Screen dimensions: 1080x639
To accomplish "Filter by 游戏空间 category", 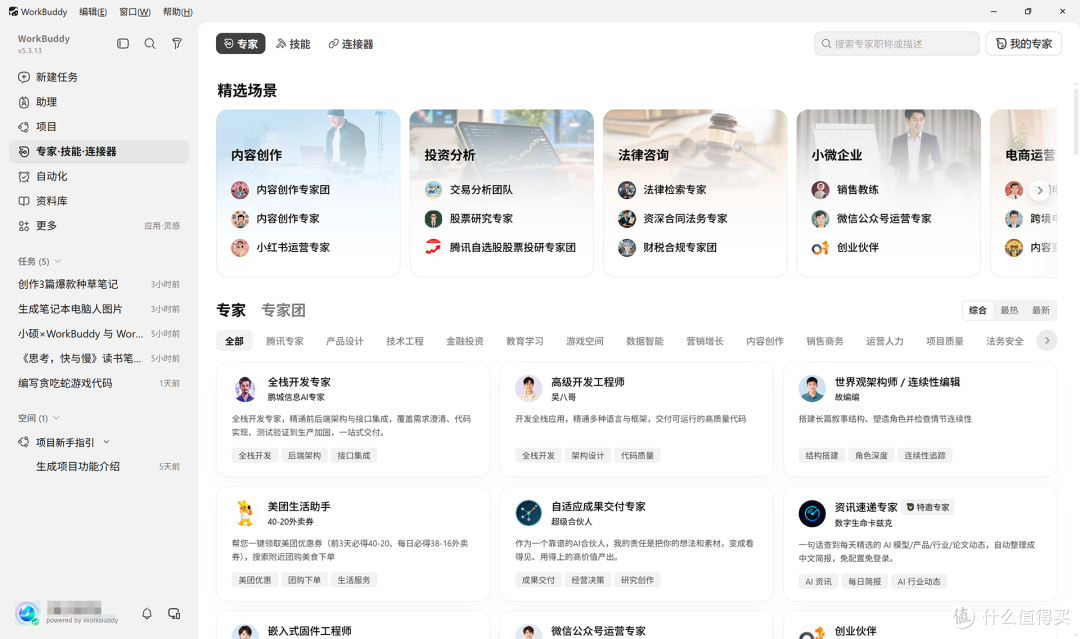I will point(585,341).
